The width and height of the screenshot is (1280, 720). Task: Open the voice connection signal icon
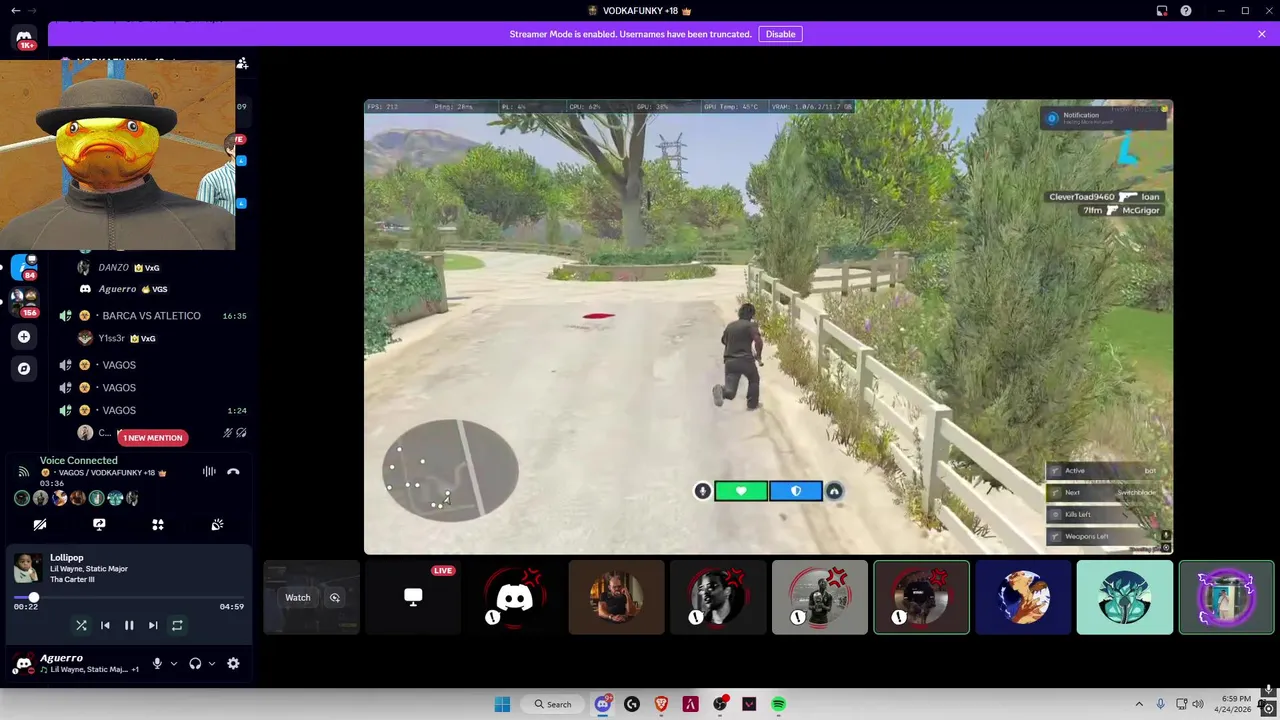click(23, 472)
